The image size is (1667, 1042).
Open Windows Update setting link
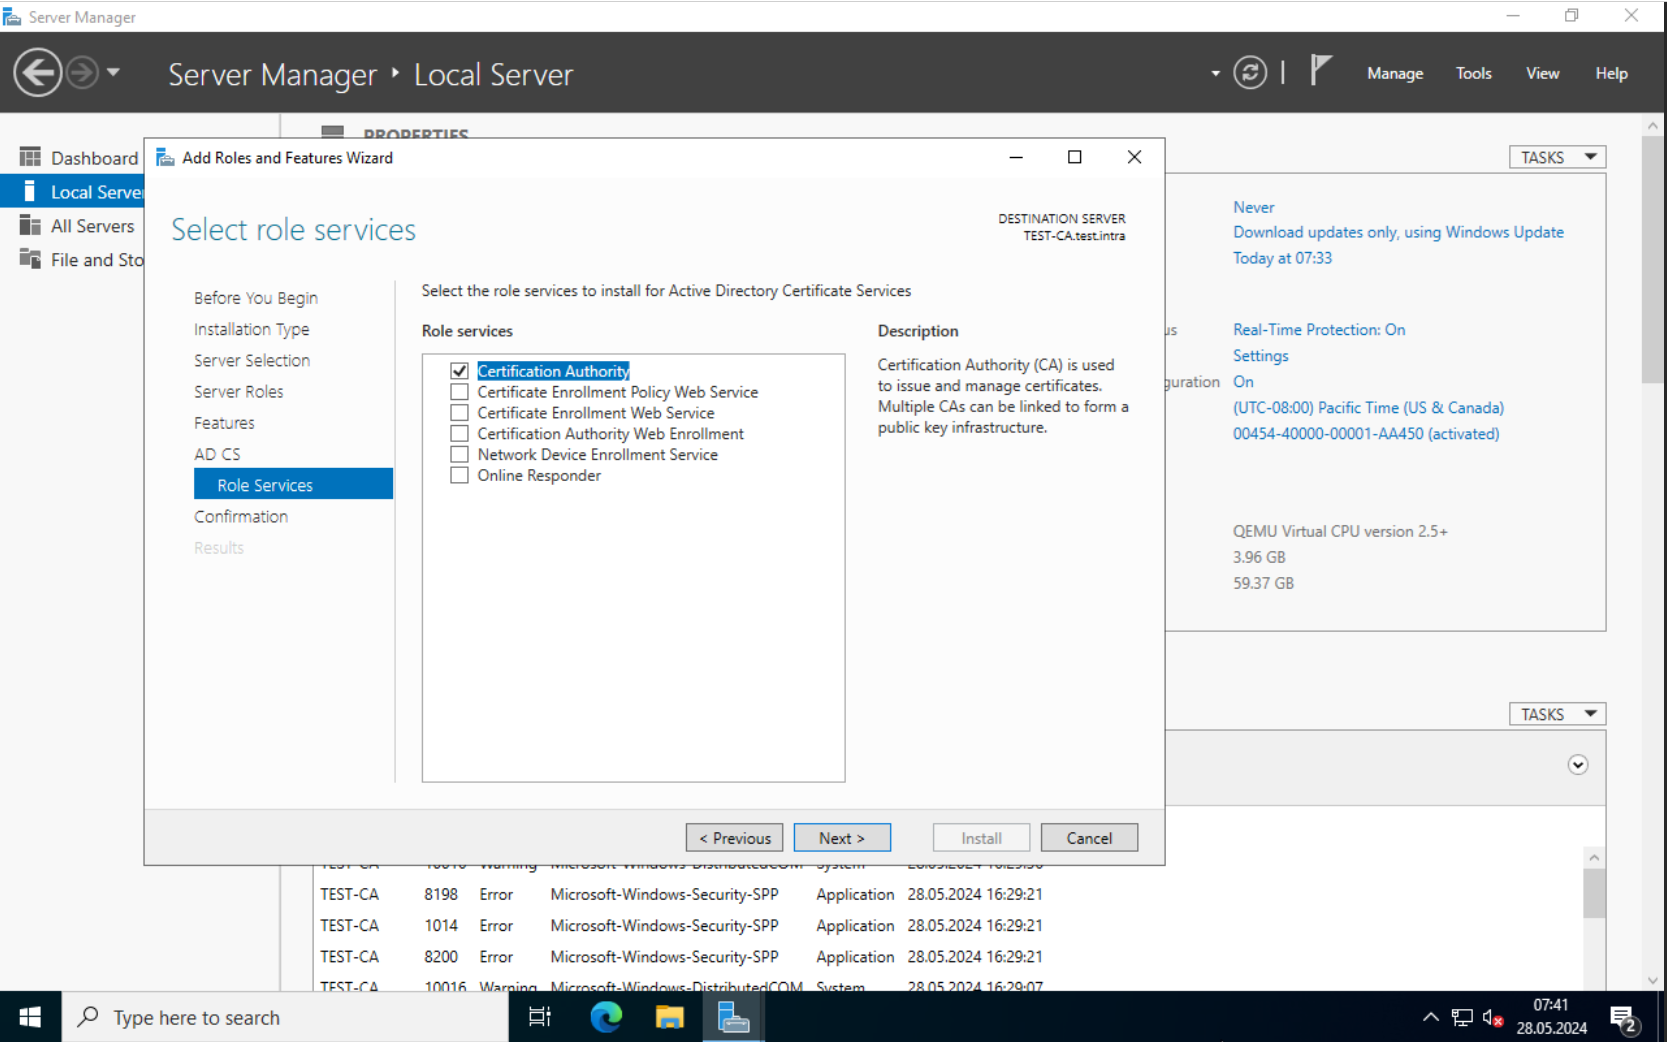tap(1398, 232)
